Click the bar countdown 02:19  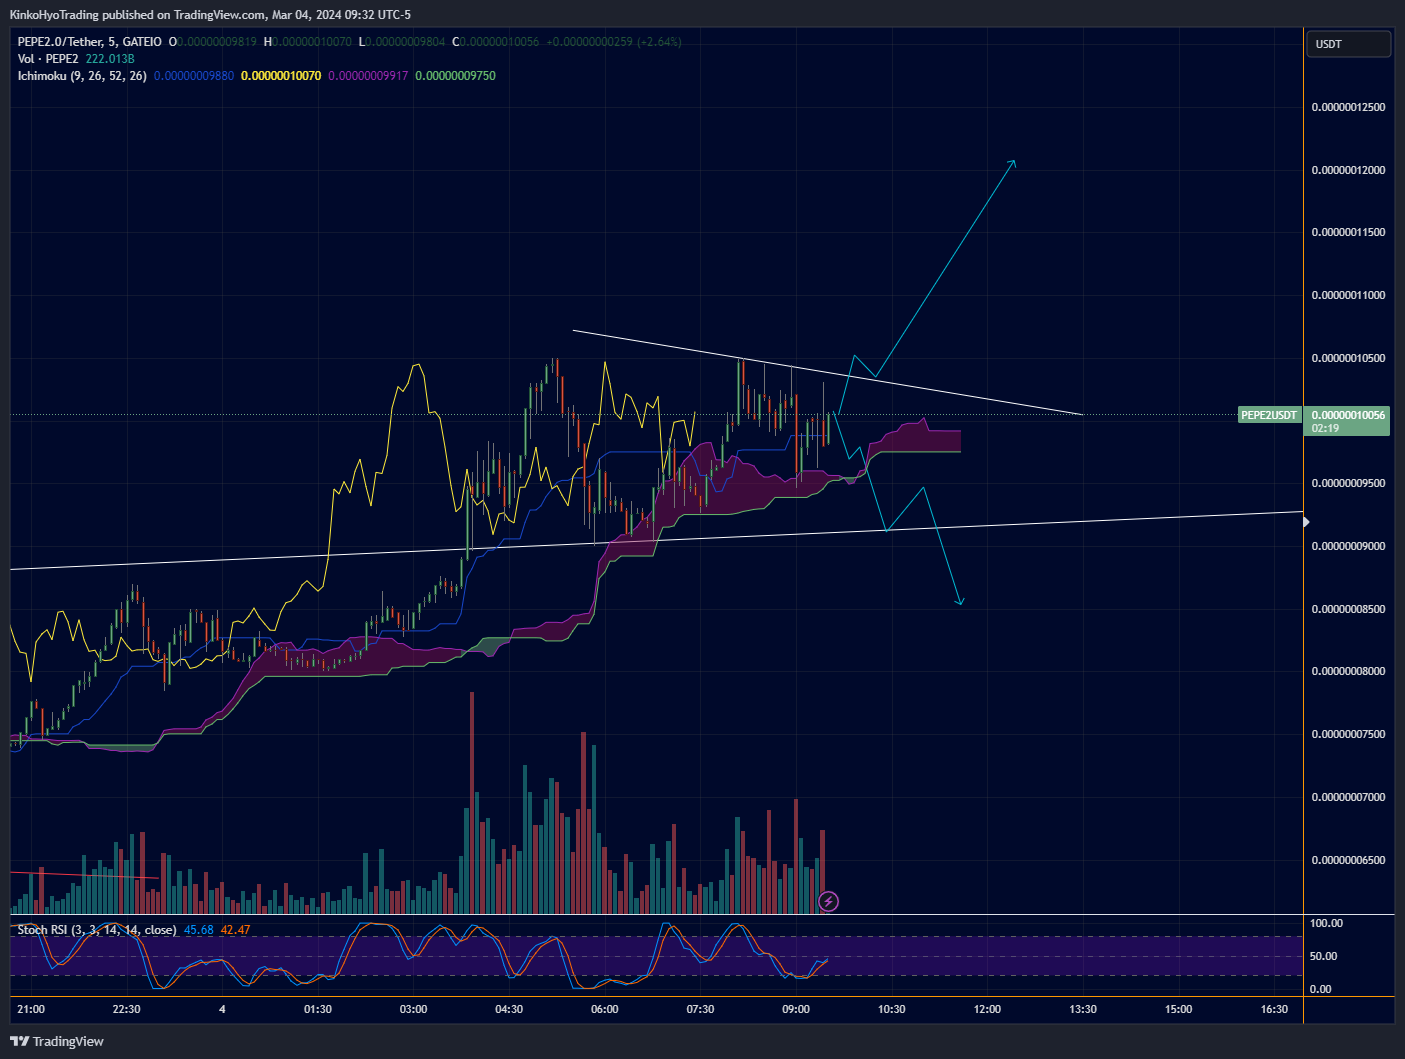click(1325, 428)
